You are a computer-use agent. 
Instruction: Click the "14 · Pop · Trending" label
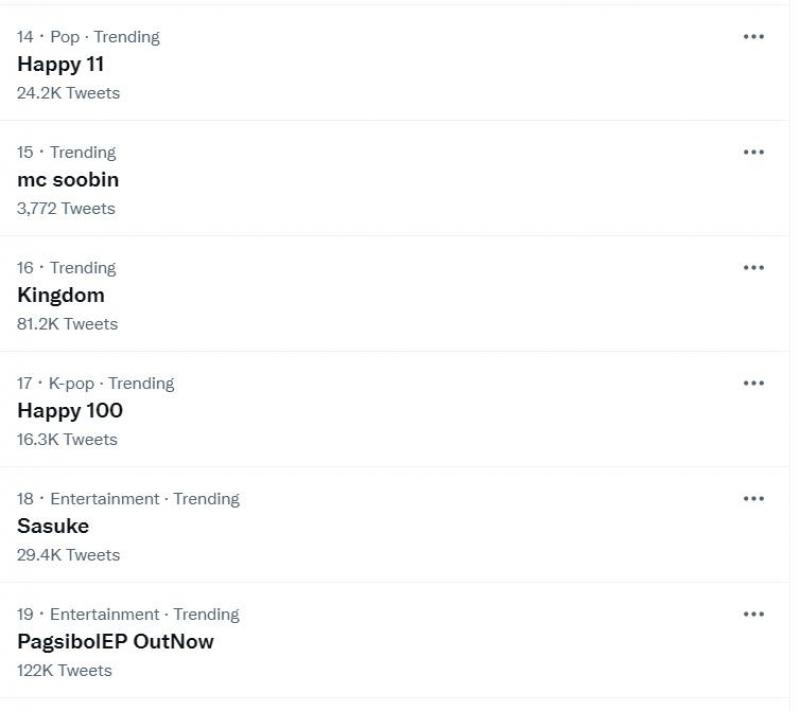[x=88, y=37]
